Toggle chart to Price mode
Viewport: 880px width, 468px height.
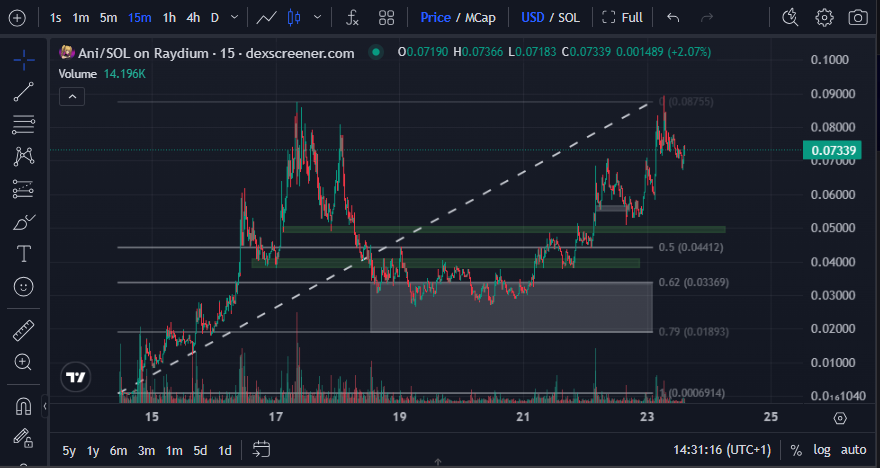coord(436,18)
